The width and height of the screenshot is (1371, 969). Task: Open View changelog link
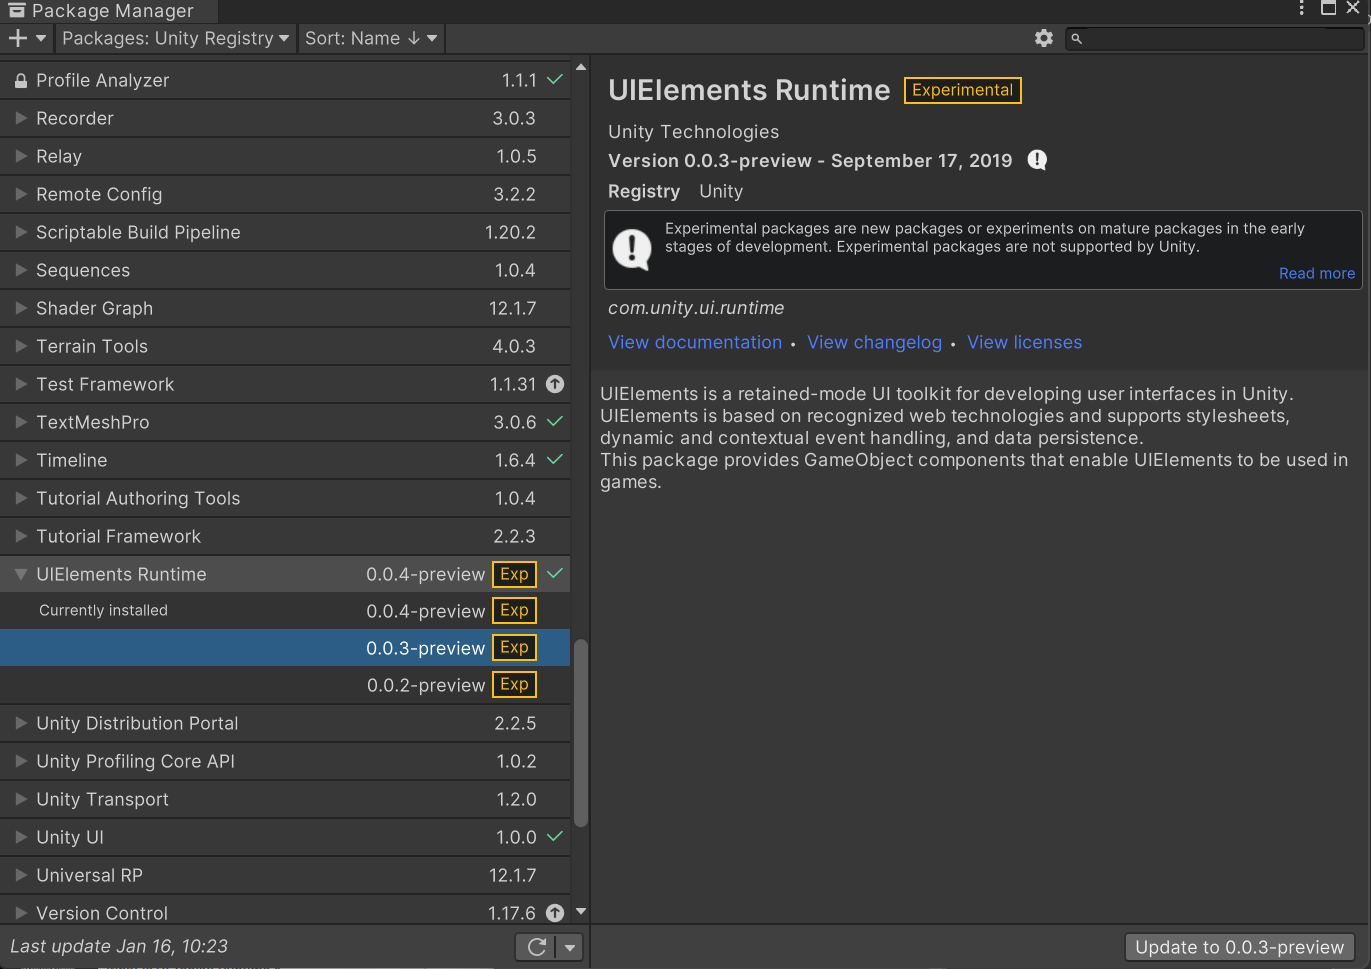[874, 342]
